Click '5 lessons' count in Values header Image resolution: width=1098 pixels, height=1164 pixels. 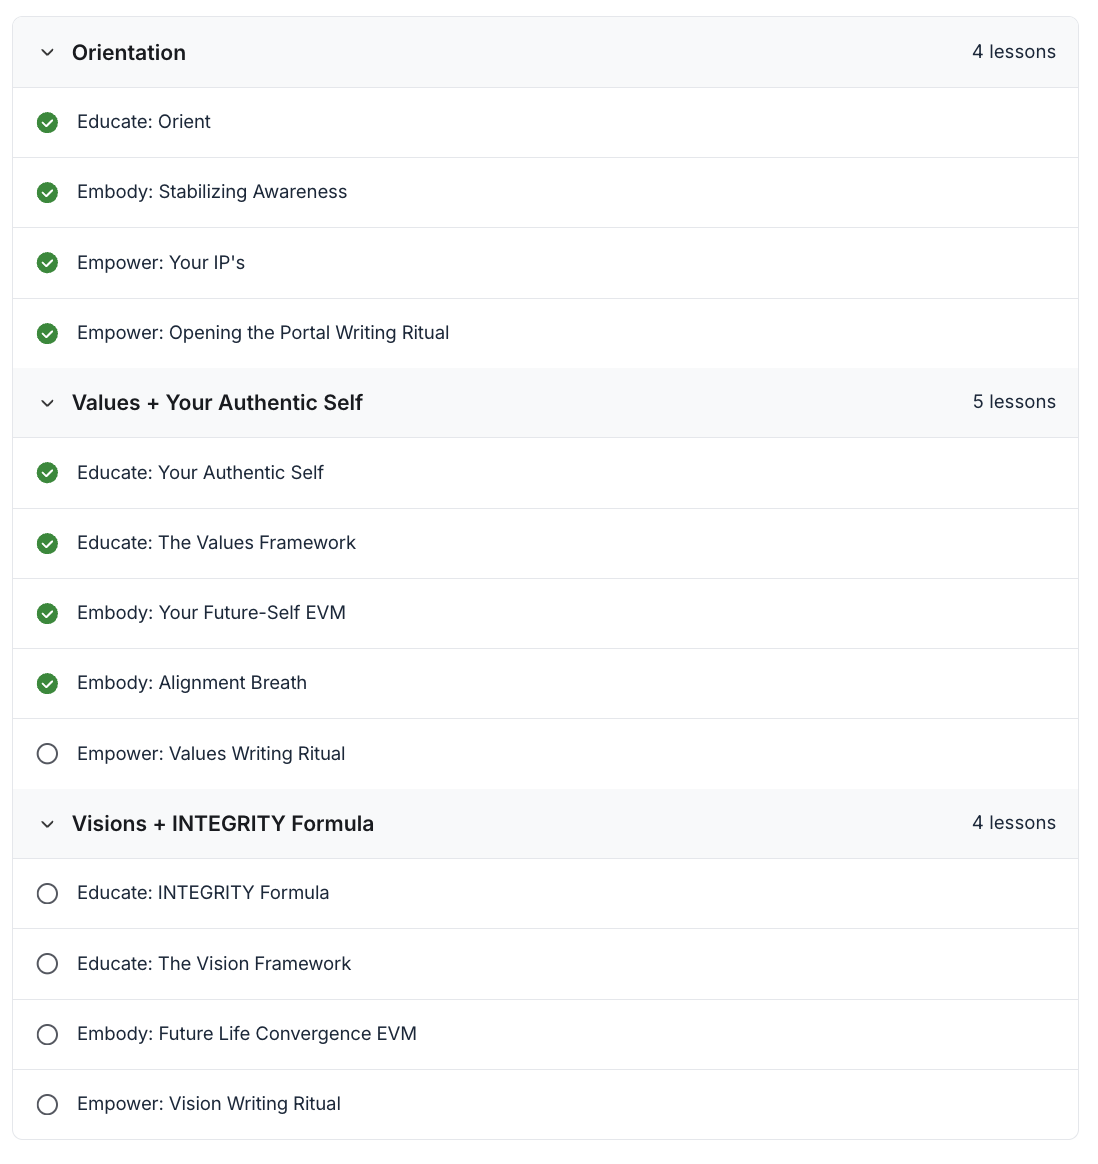[x=1014, y=402]
